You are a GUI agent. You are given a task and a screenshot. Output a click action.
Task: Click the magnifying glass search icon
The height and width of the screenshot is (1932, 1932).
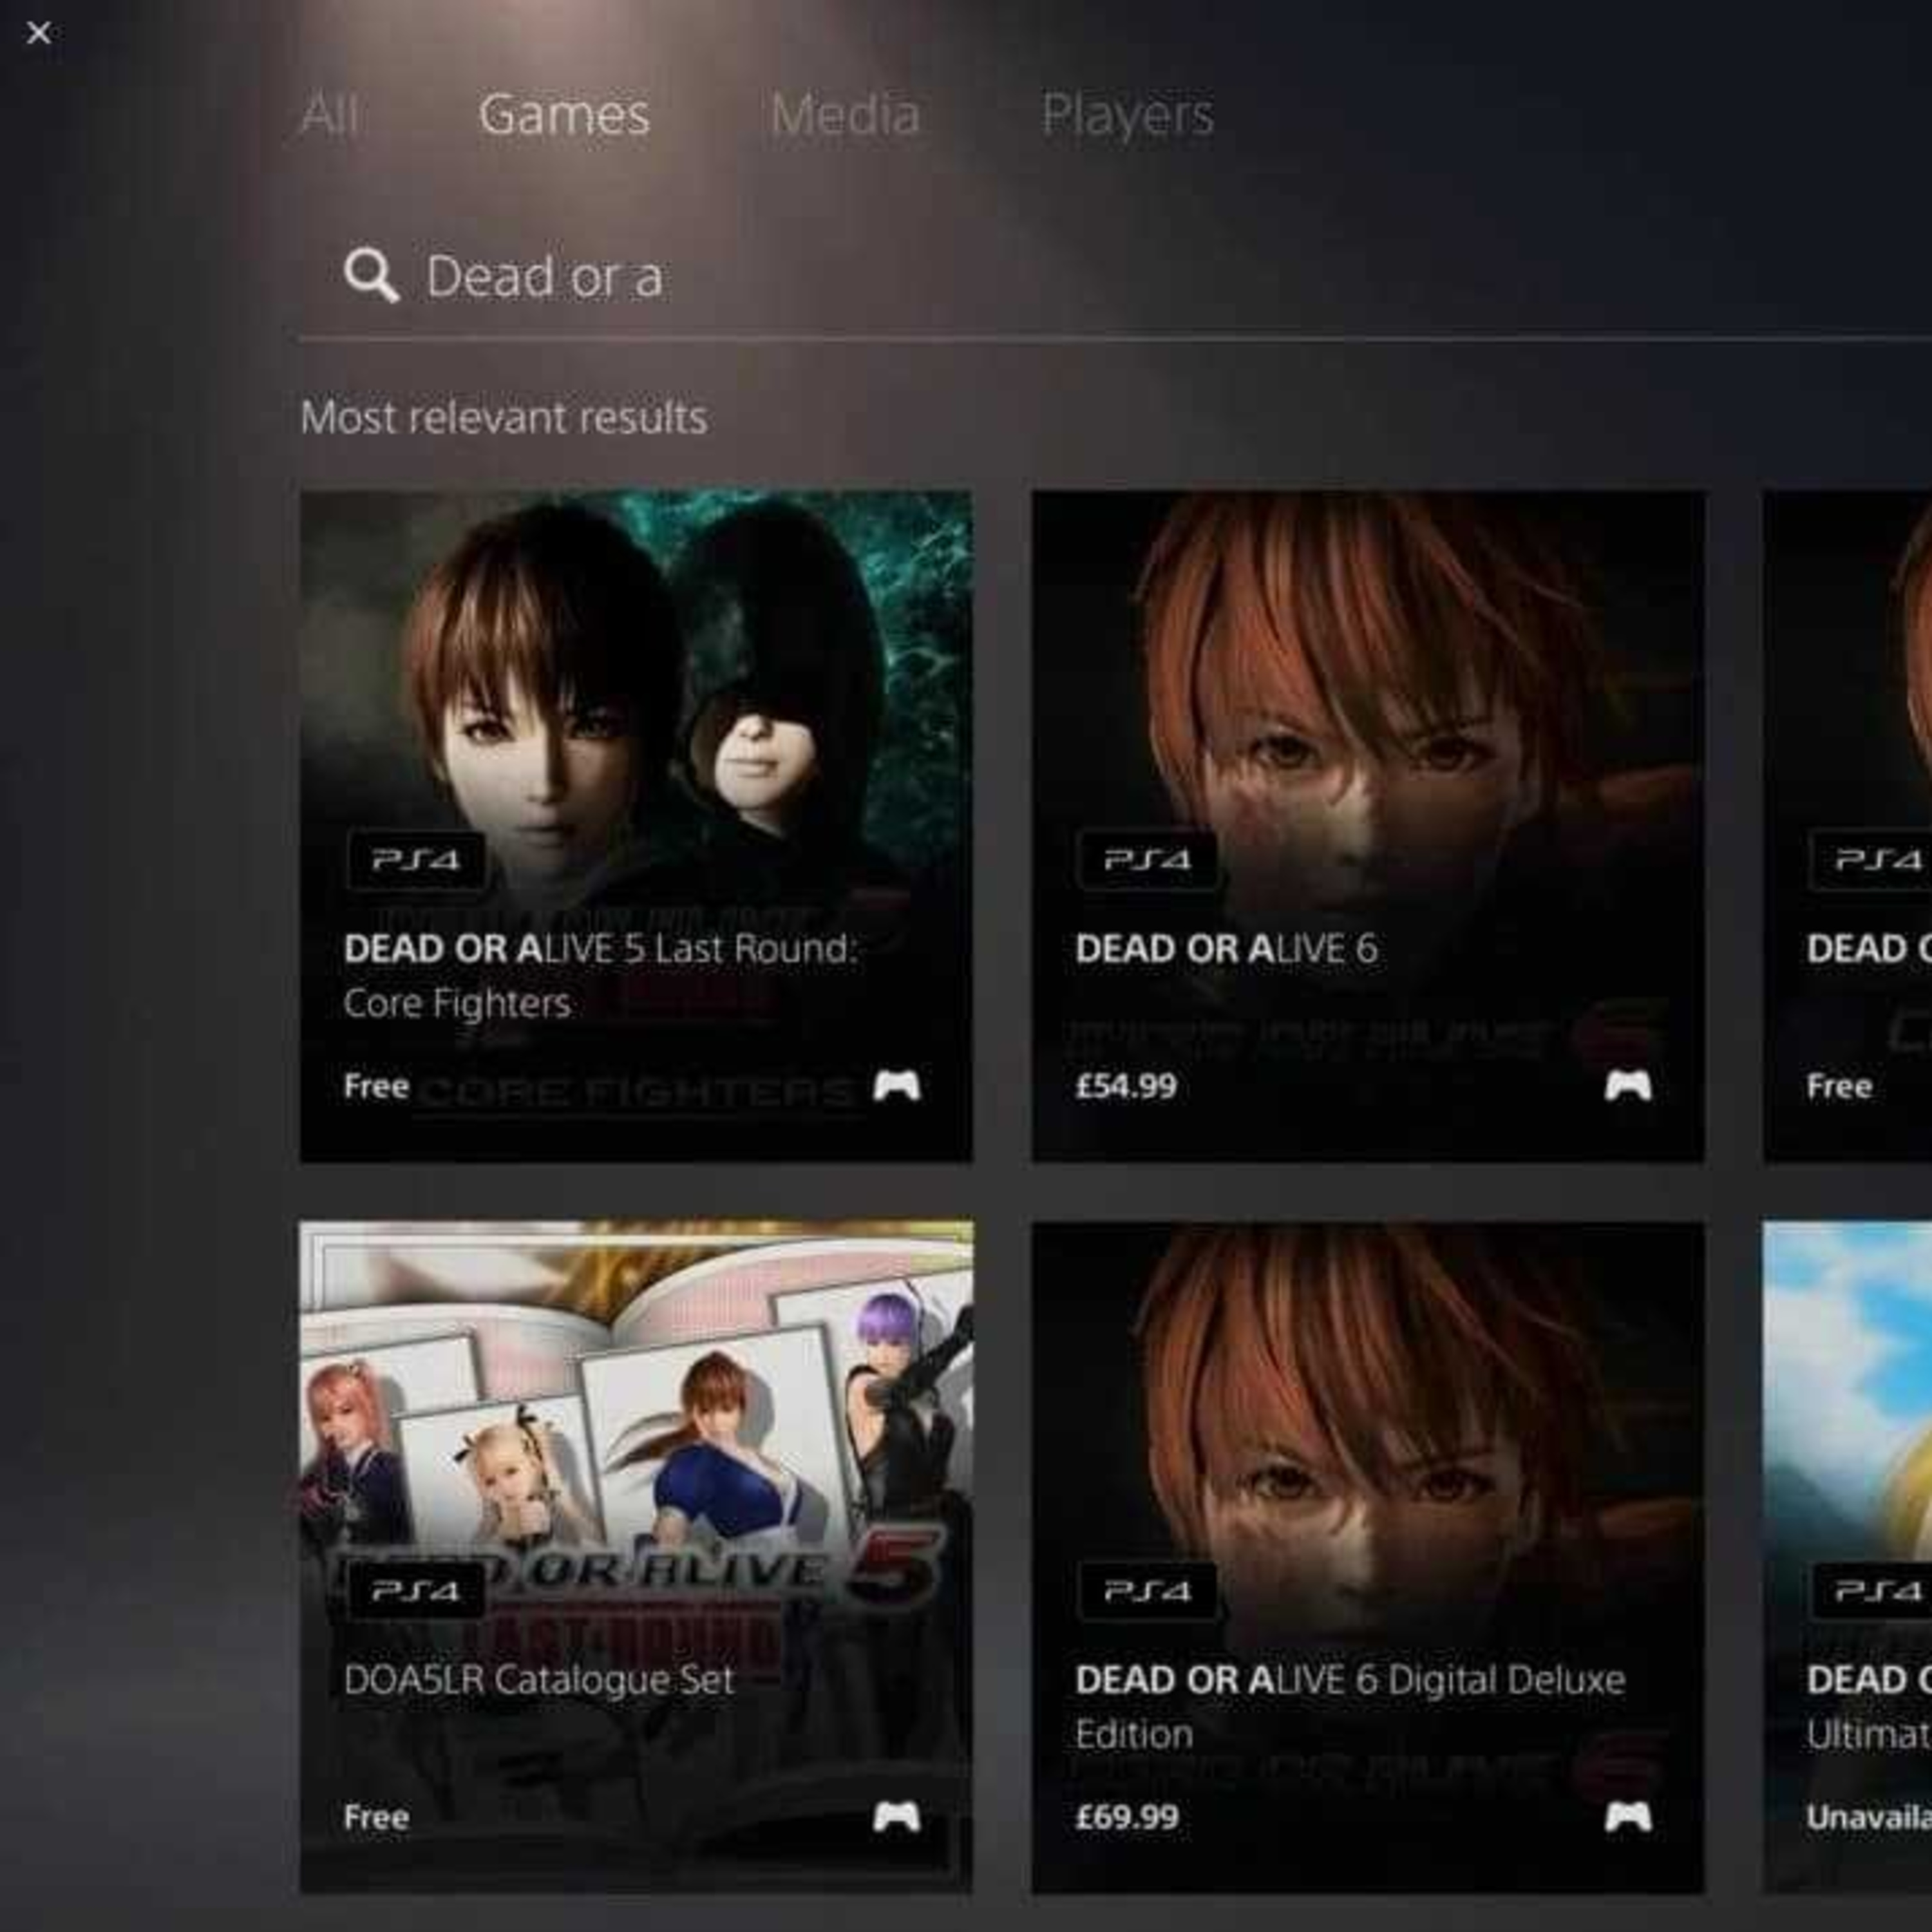pyautogui.click(x=371, y=275)
